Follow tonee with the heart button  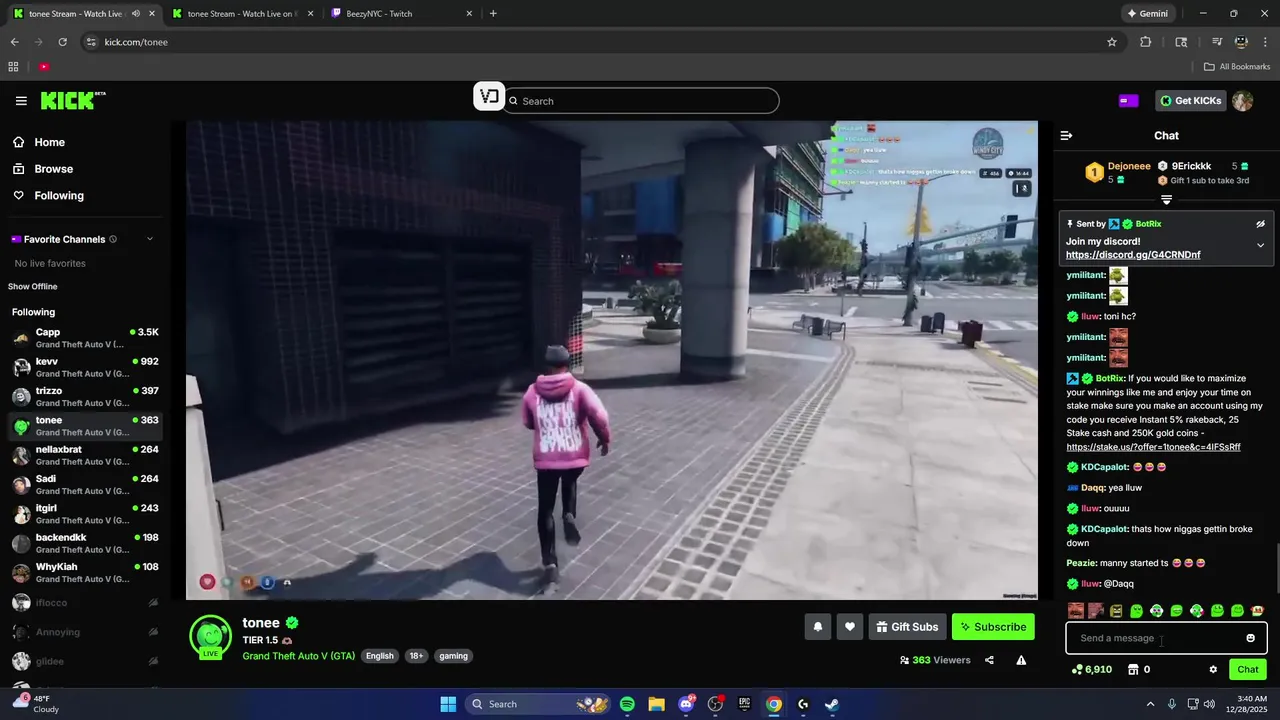(x=850, y=627)
